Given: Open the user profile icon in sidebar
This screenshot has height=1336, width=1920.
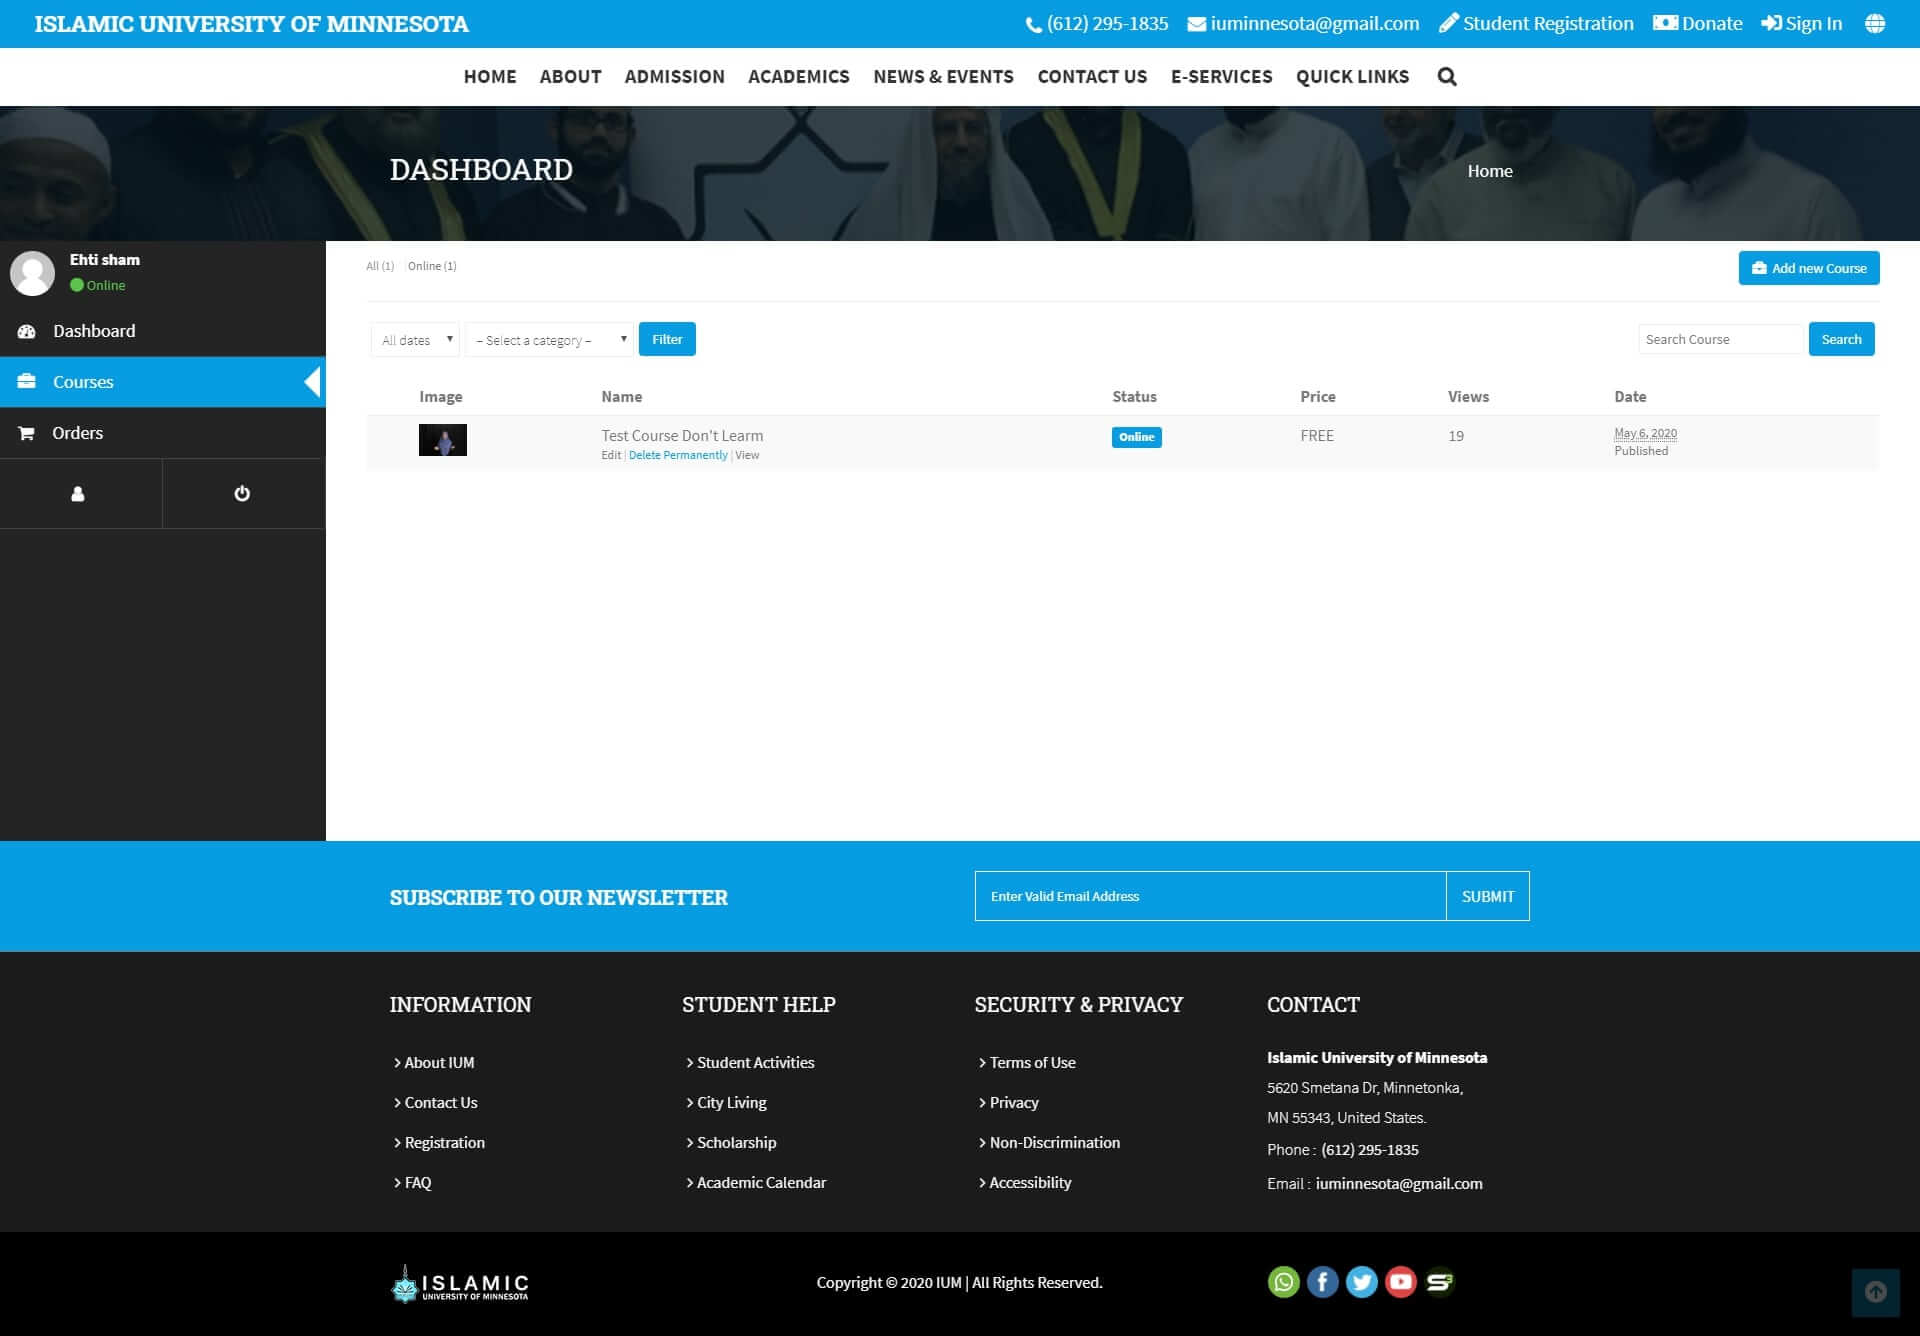Looking at the screenshot, I should coord(78,494).
